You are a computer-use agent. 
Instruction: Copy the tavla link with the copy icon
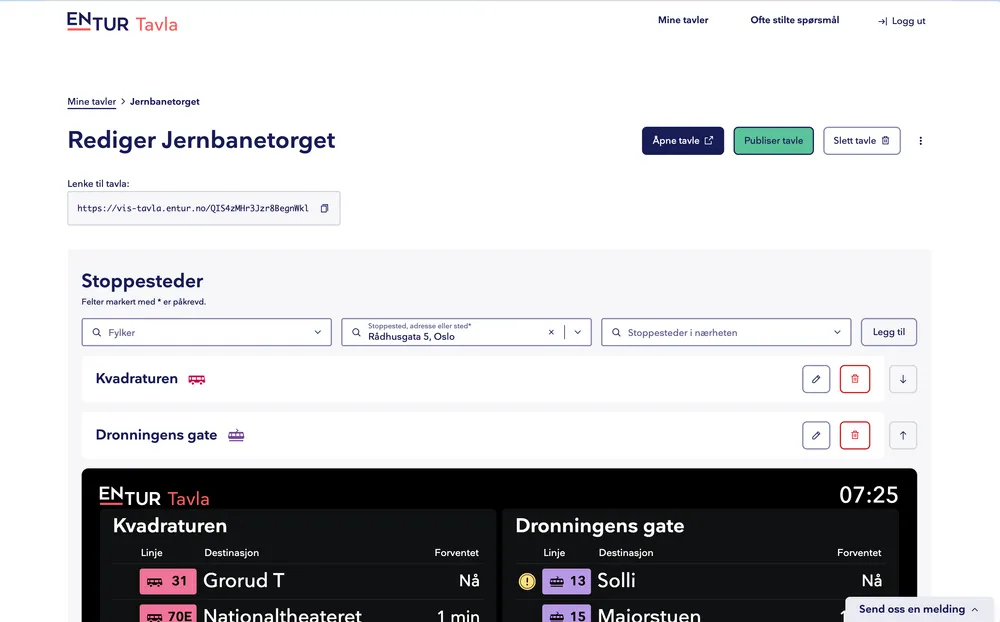324,208
